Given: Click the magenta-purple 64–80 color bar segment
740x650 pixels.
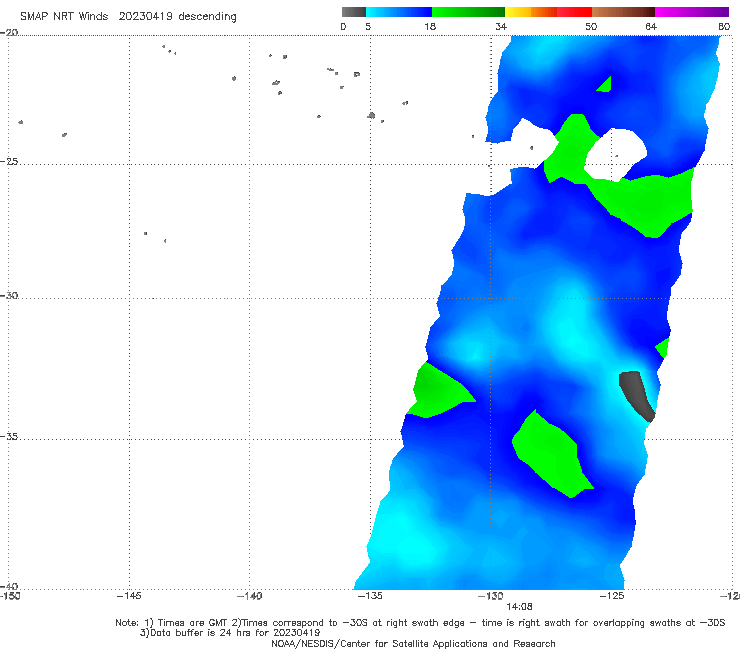Looking at the screenshot, I should click(x=692, y=12).
